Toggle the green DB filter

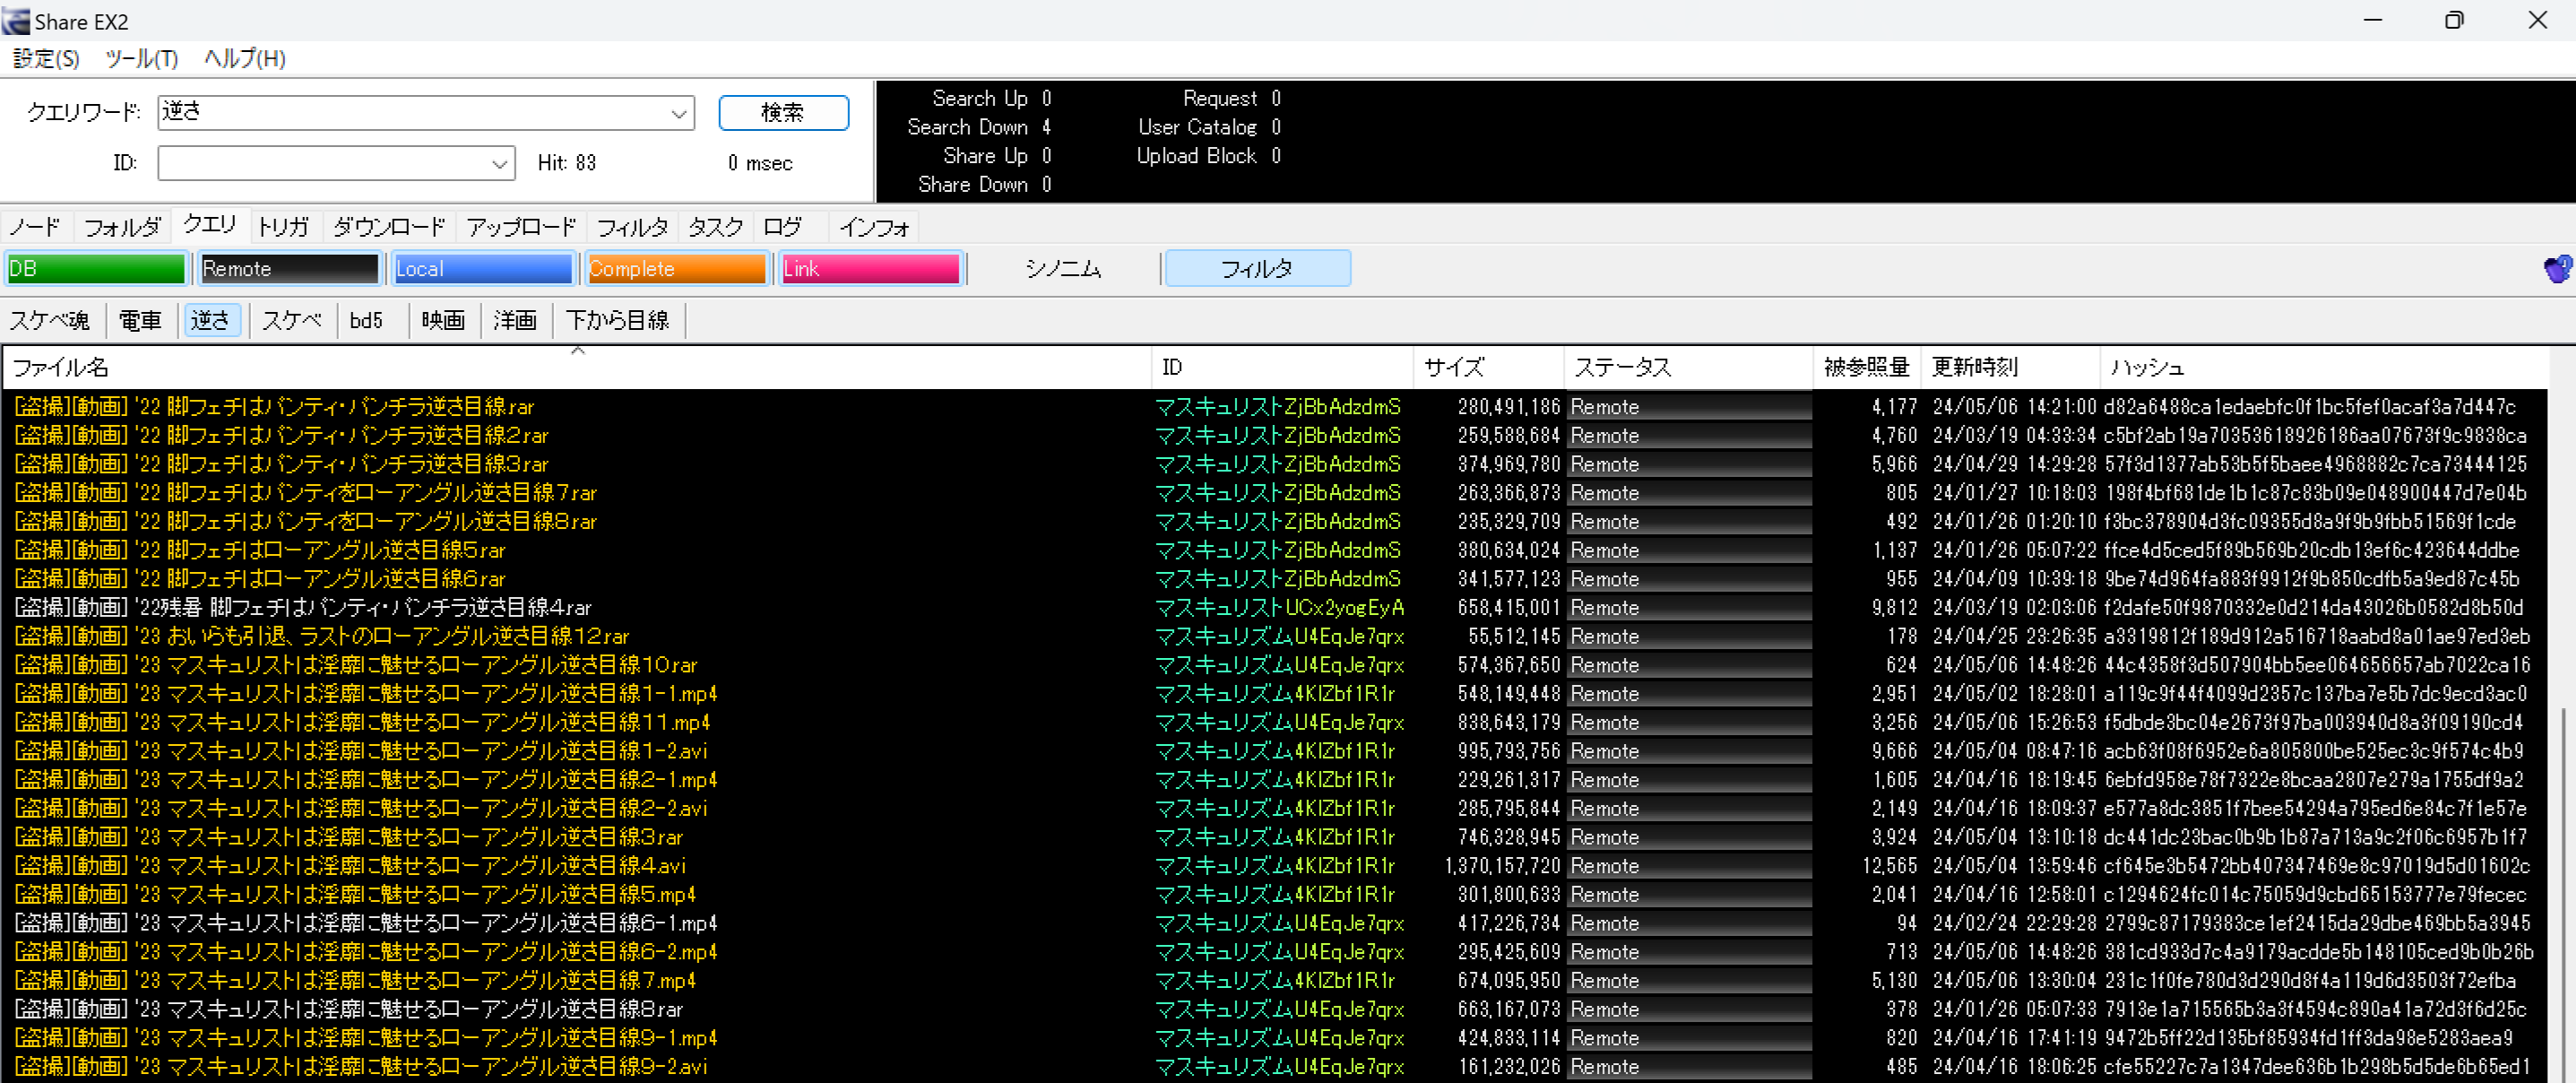(x=96, y=268)
